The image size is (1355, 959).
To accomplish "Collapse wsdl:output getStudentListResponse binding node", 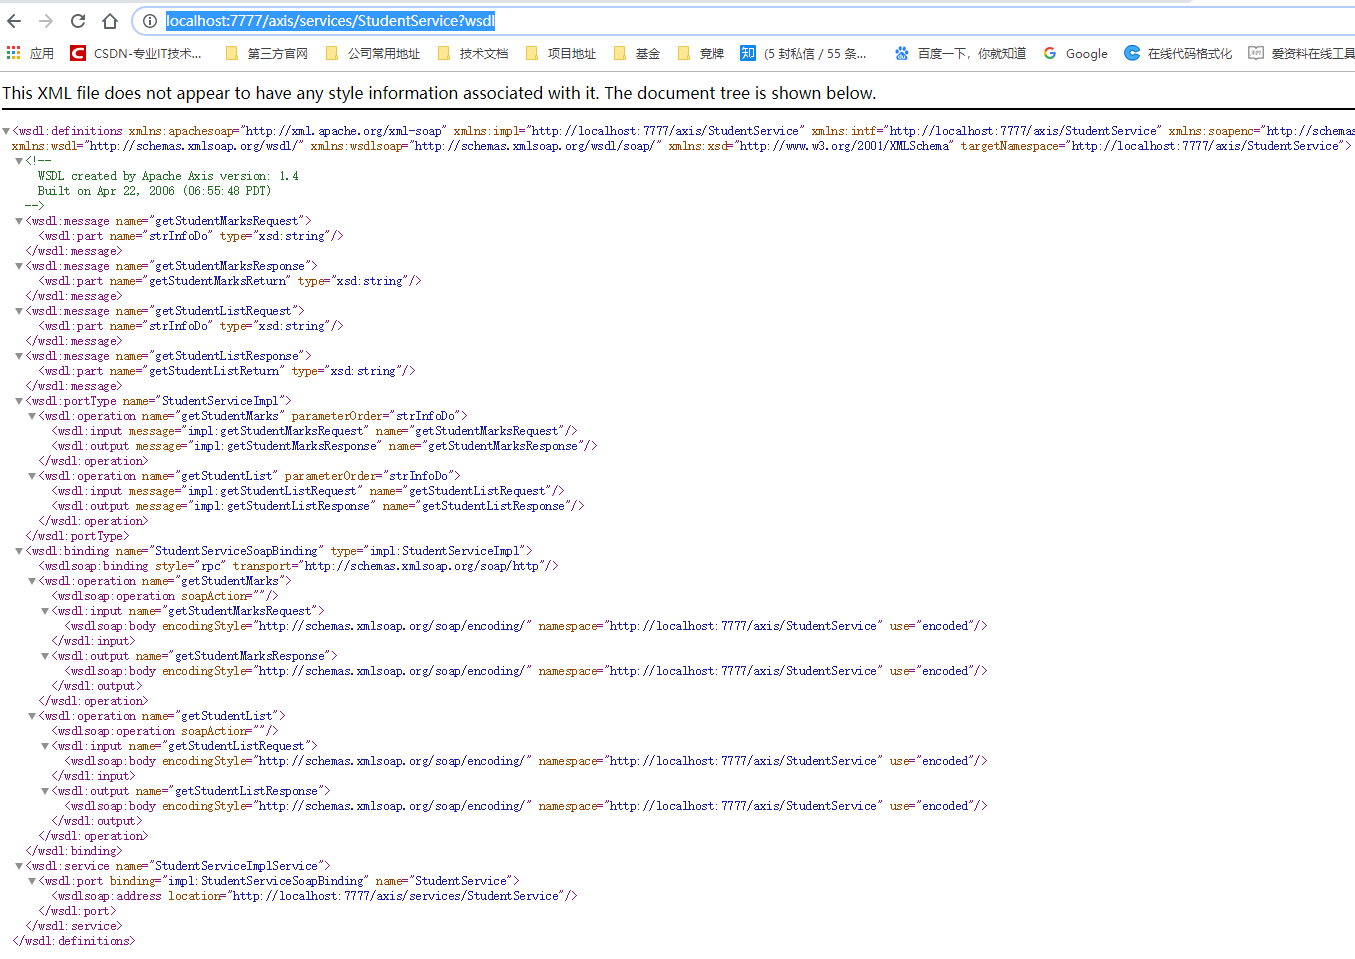I will point(45,791).
